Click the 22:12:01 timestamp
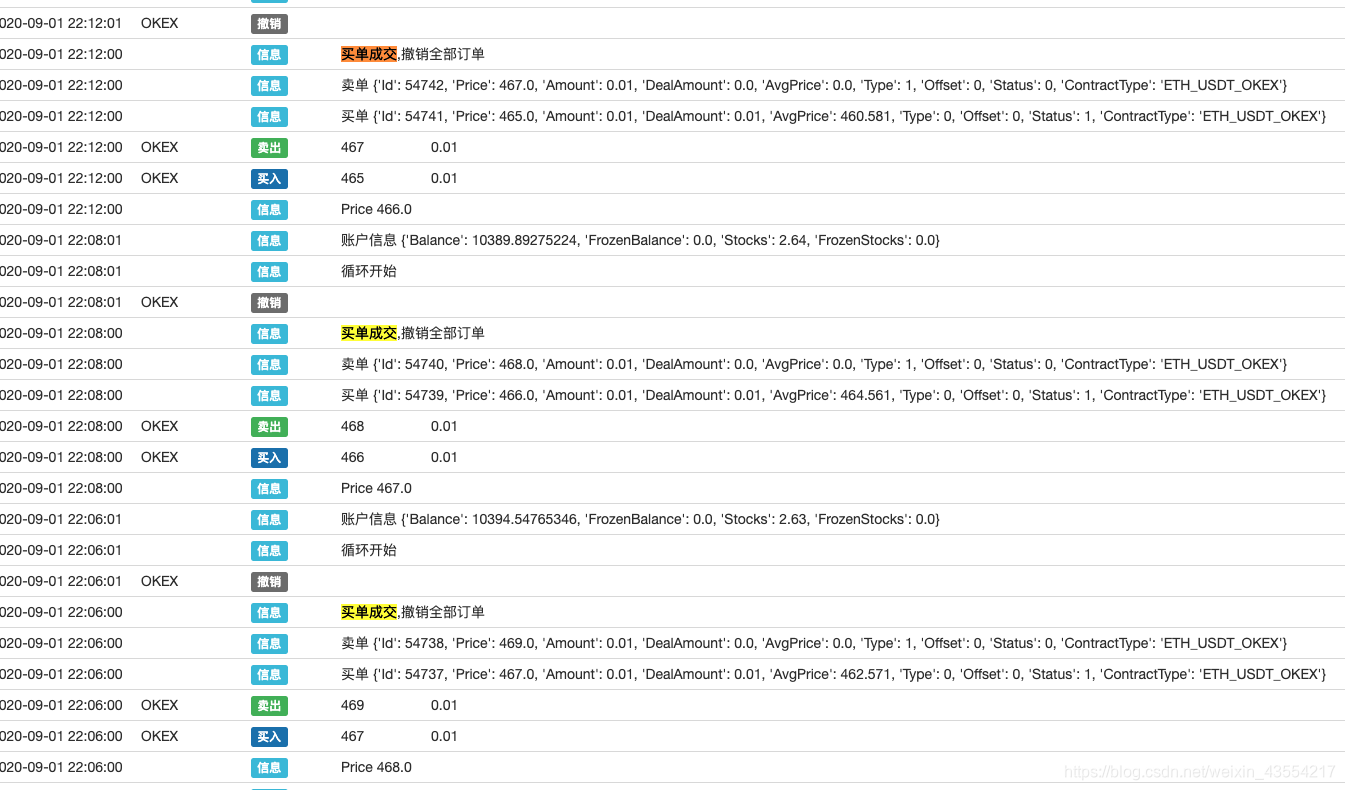 click(x=61, y=23)
